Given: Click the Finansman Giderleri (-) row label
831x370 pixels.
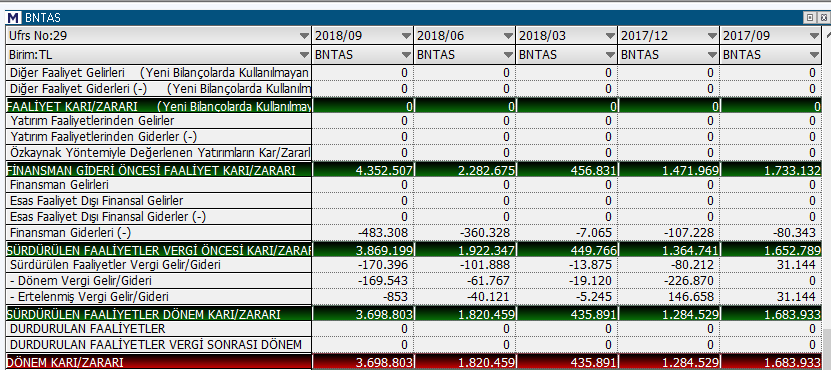Looking at the screenshot, I should tap(70, 233).
